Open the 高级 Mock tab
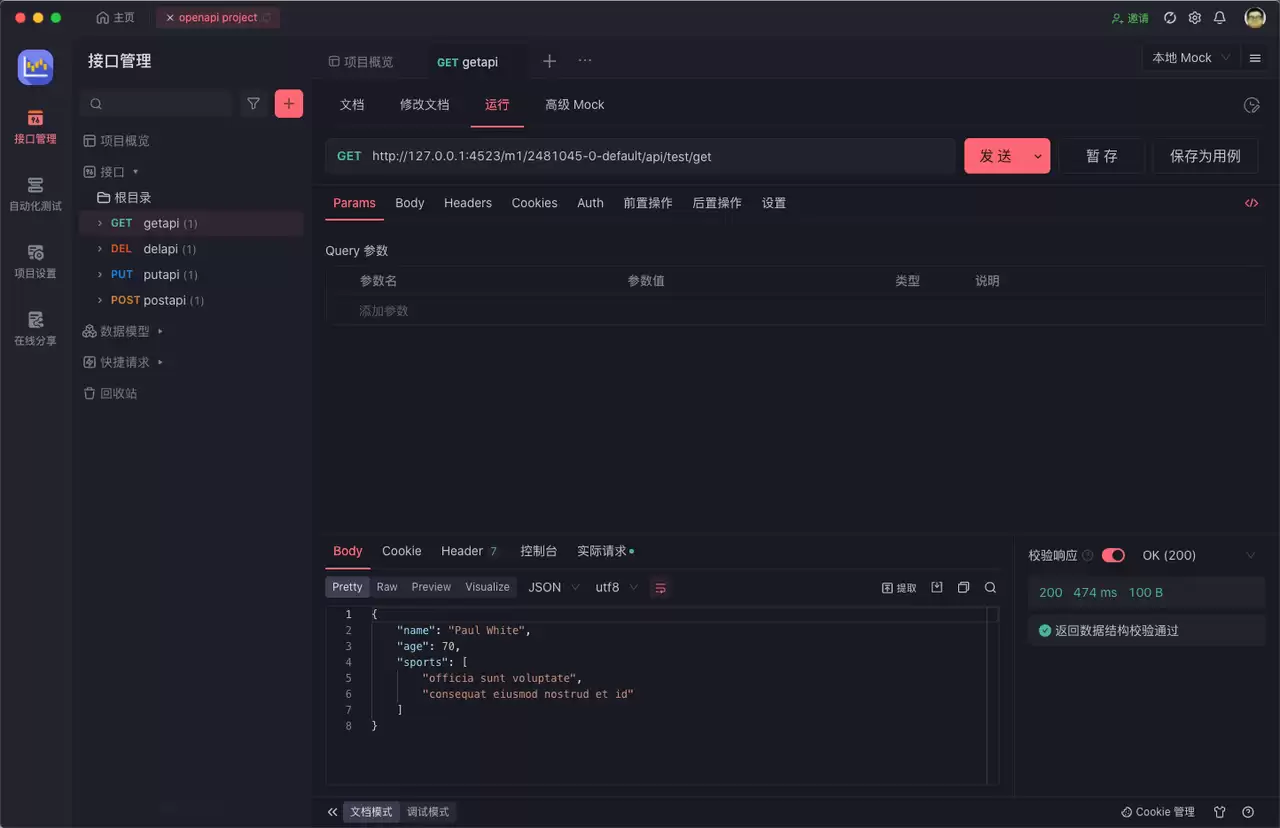 (x=574, y=105)
